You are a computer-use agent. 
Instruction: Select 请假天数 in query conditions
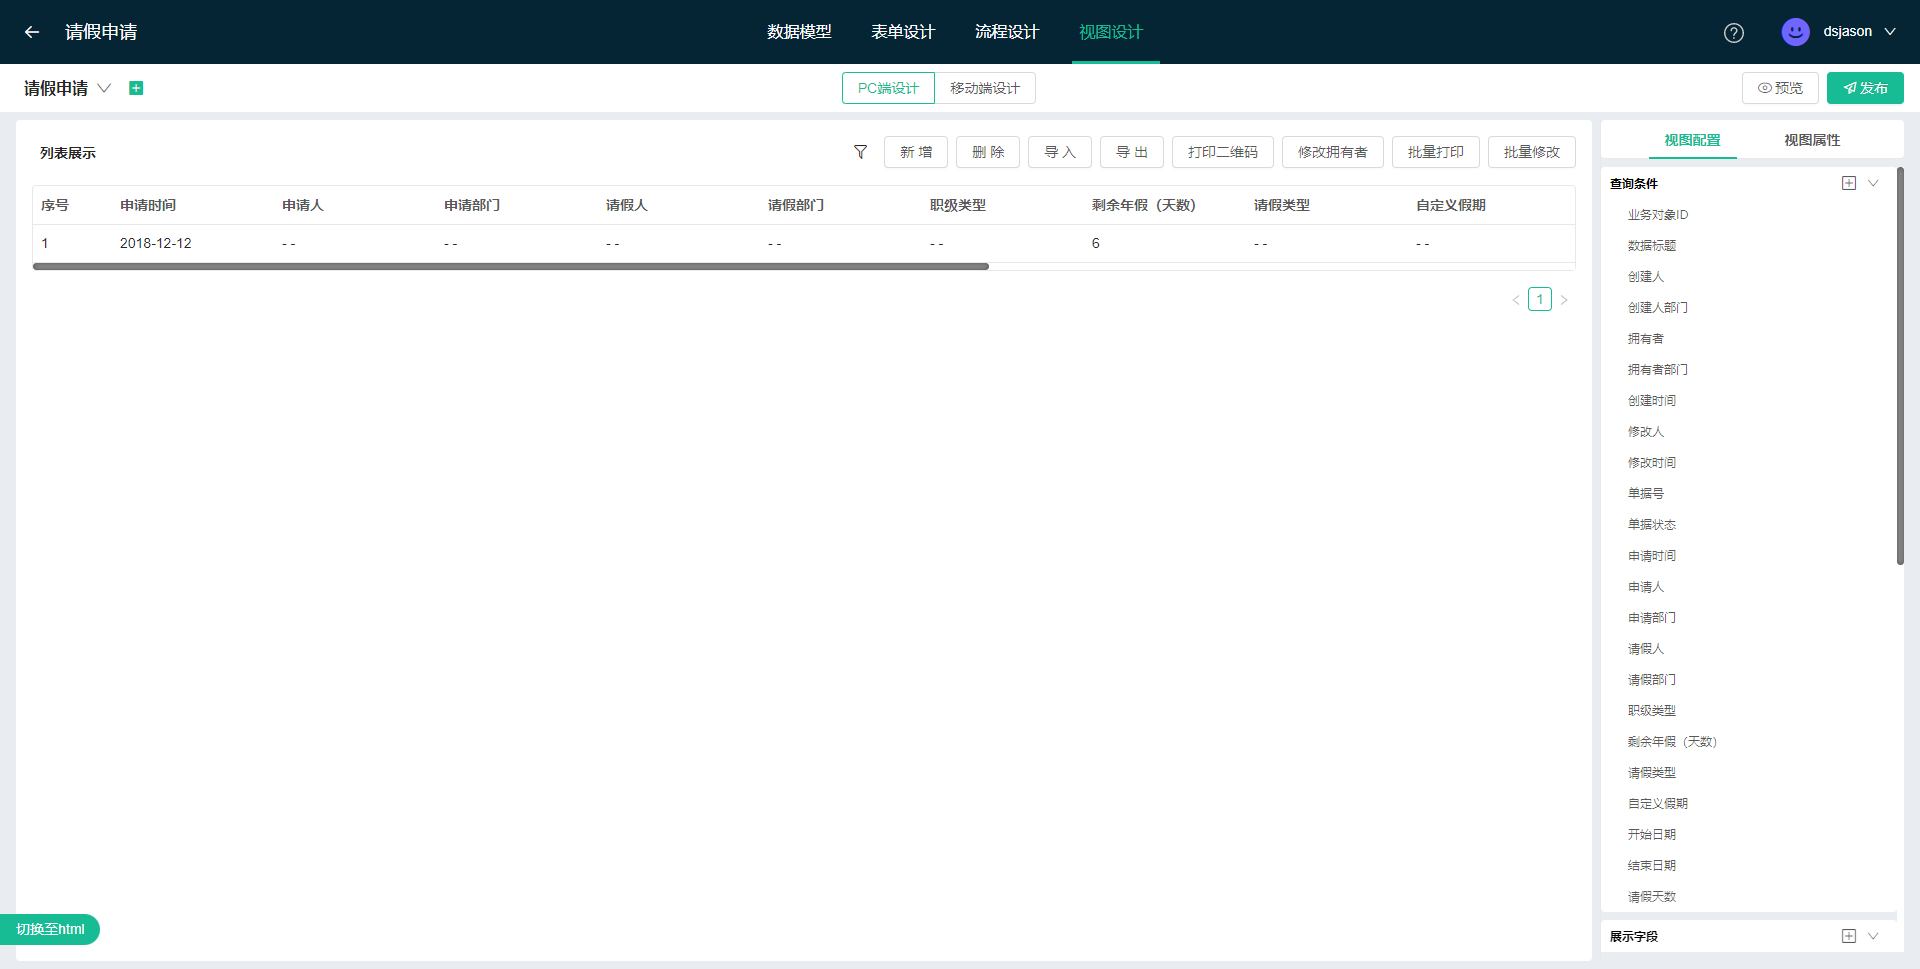click(1652, 897)
